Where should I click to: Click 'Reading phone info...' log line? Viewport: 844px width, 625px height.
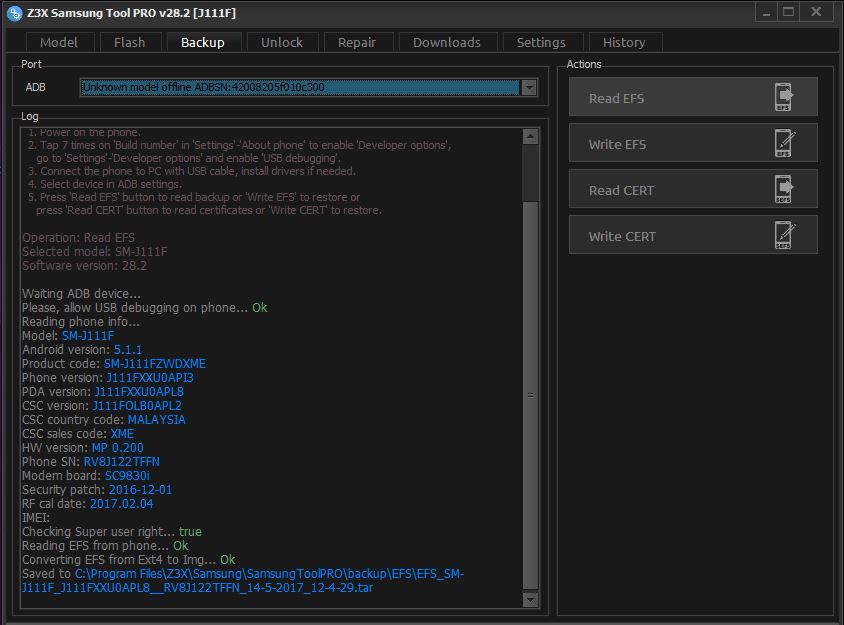click(x=81, y=322)
